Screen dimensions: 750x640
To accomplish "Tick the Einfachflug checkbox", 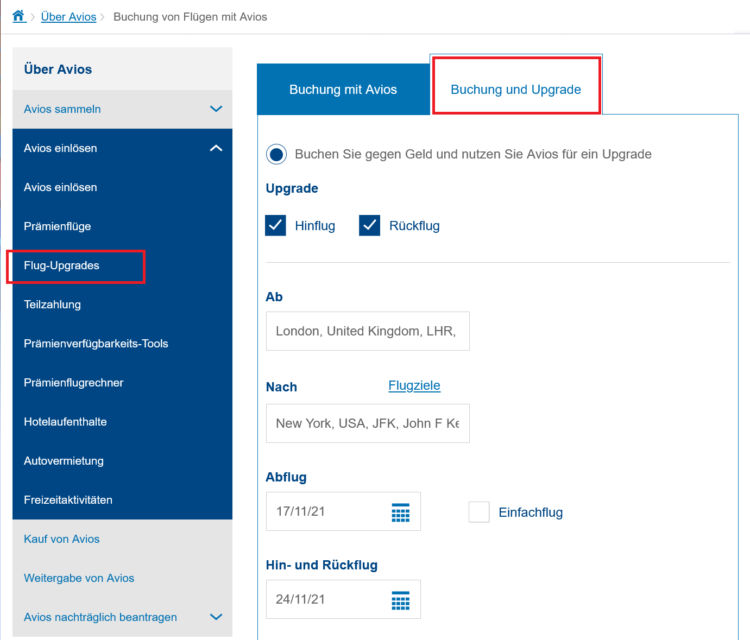I will (x=479, y=512).
